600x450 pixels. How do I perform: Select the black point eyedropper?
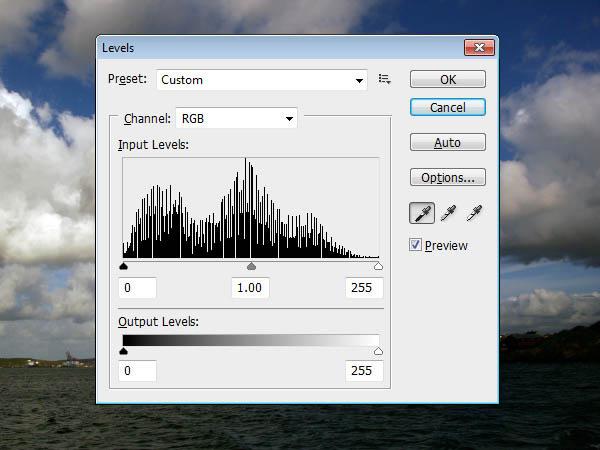[x=422, y=213]
